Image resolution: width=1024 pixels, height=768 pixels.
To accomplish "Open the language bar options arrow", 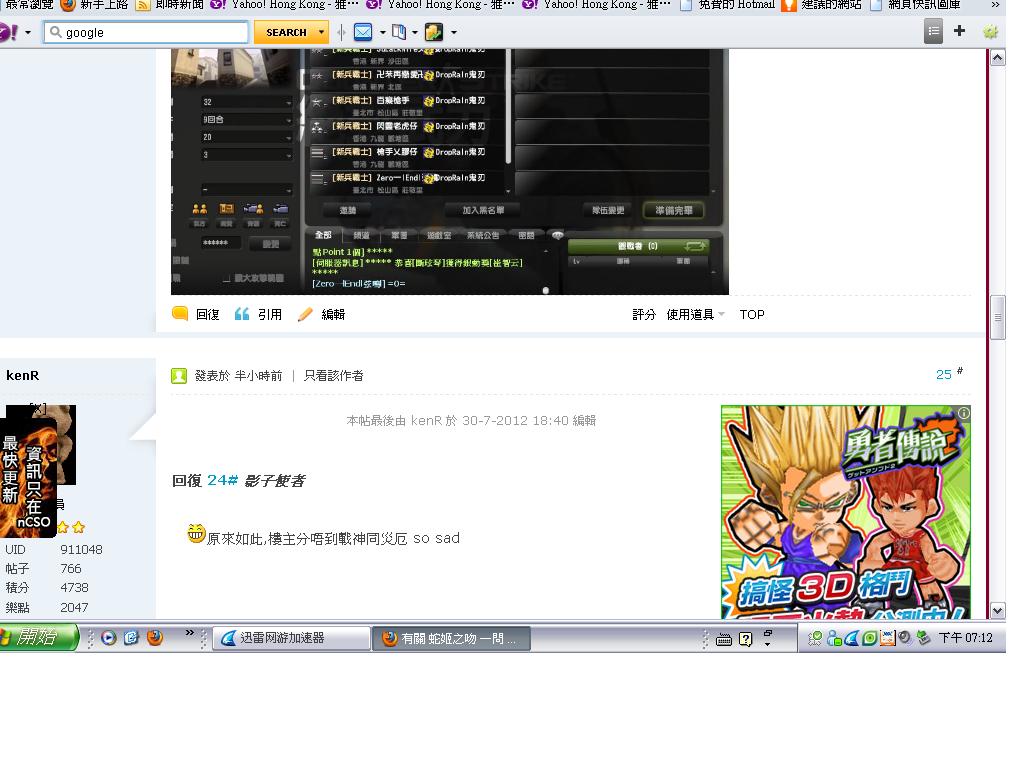I will [767, 644].
